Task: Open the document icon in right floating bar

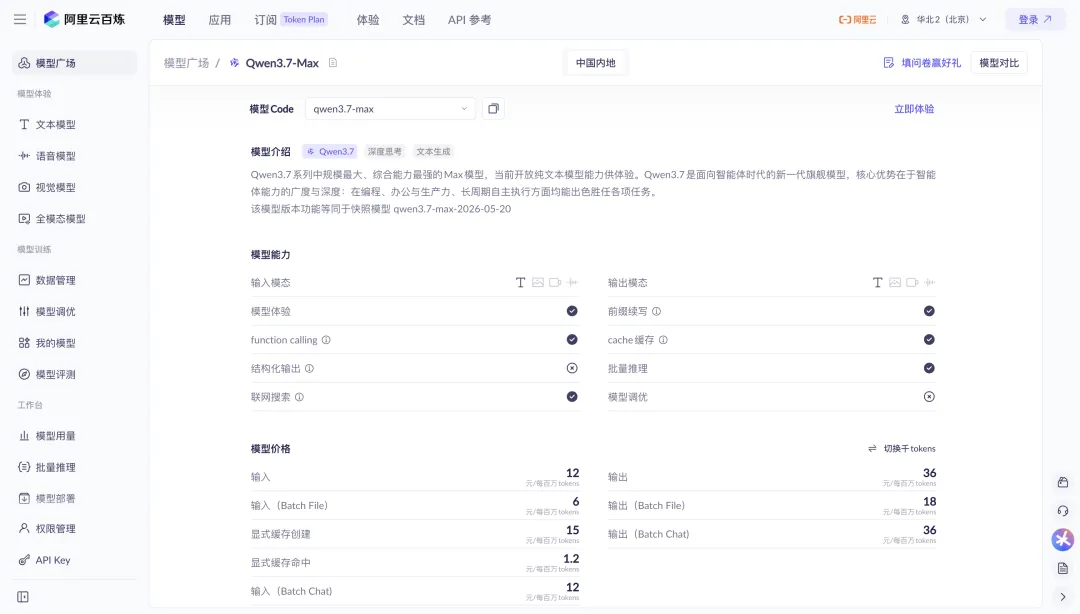Action: (1063, 569)
